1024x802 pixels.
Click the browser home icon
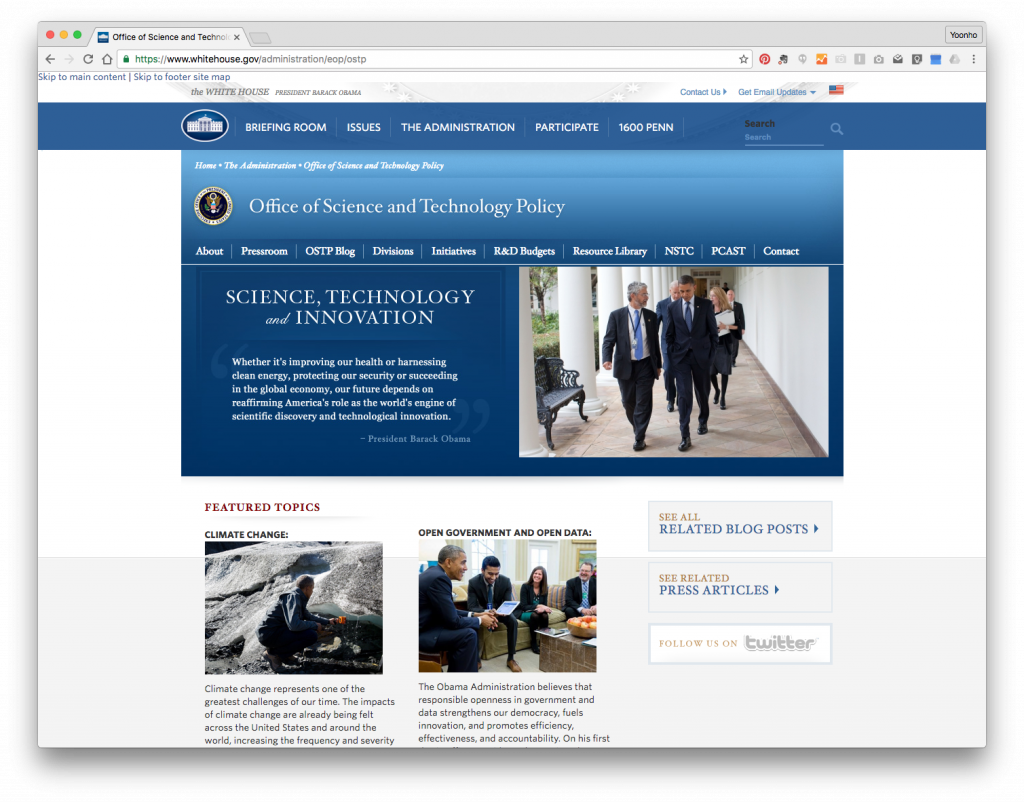[x=107, y=59]
